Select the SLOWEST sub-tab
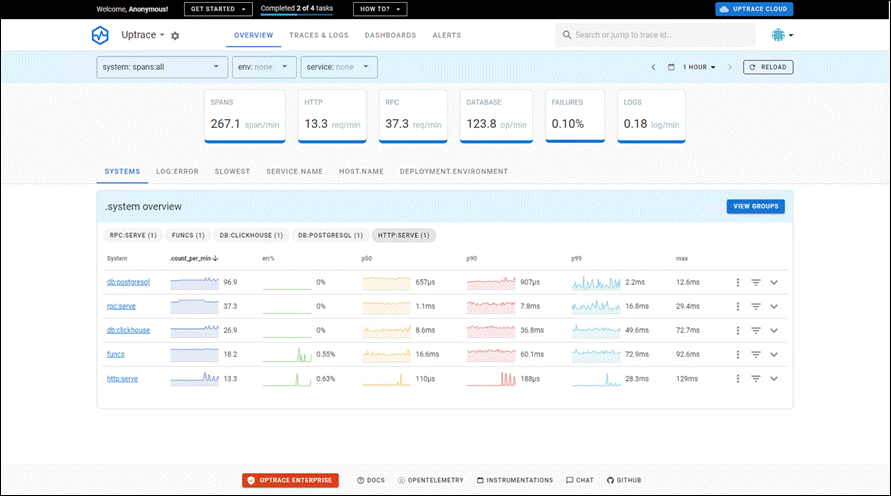The width and height of the screenshot is (891, 496). (x=232, y=172)
